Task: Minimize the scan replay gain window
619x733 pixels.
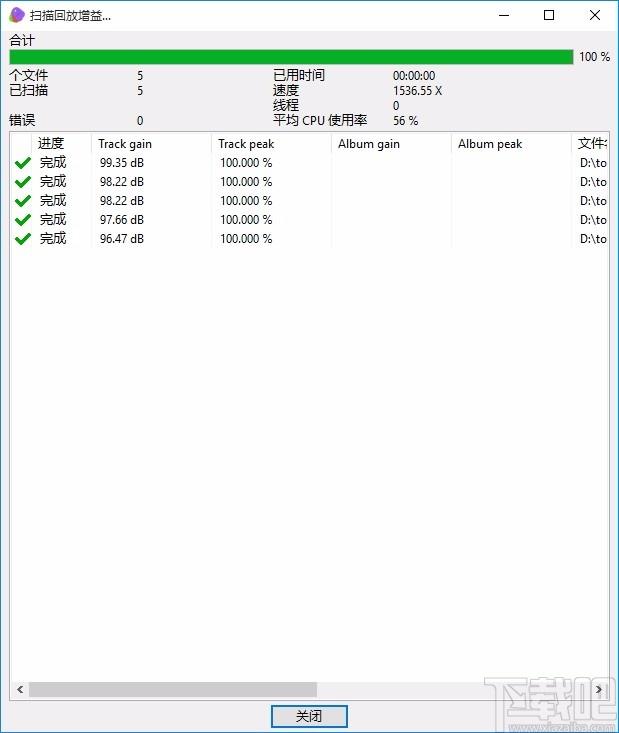Action: click(503, 15)
